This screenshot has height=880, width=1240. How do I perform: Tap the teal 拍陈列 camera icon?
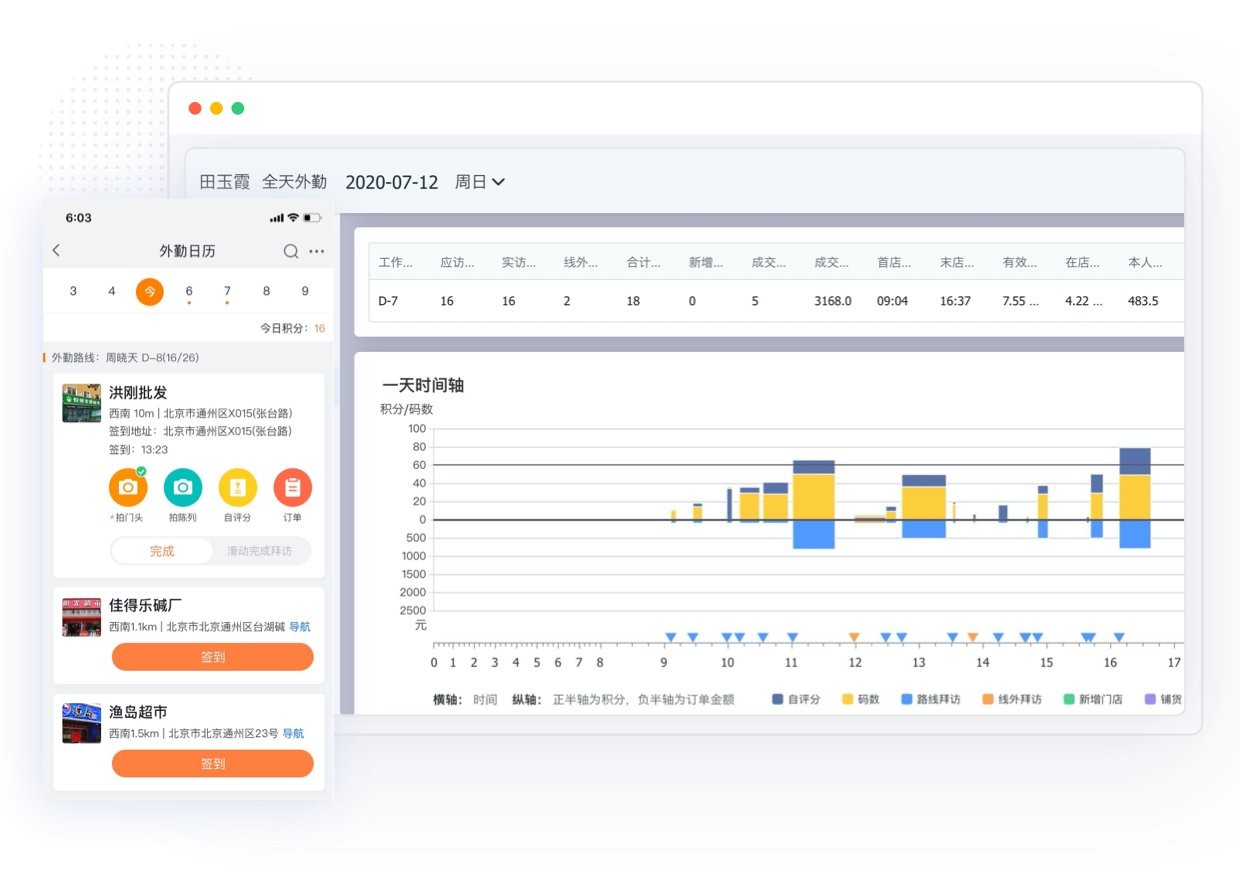(x=183, y=488)
